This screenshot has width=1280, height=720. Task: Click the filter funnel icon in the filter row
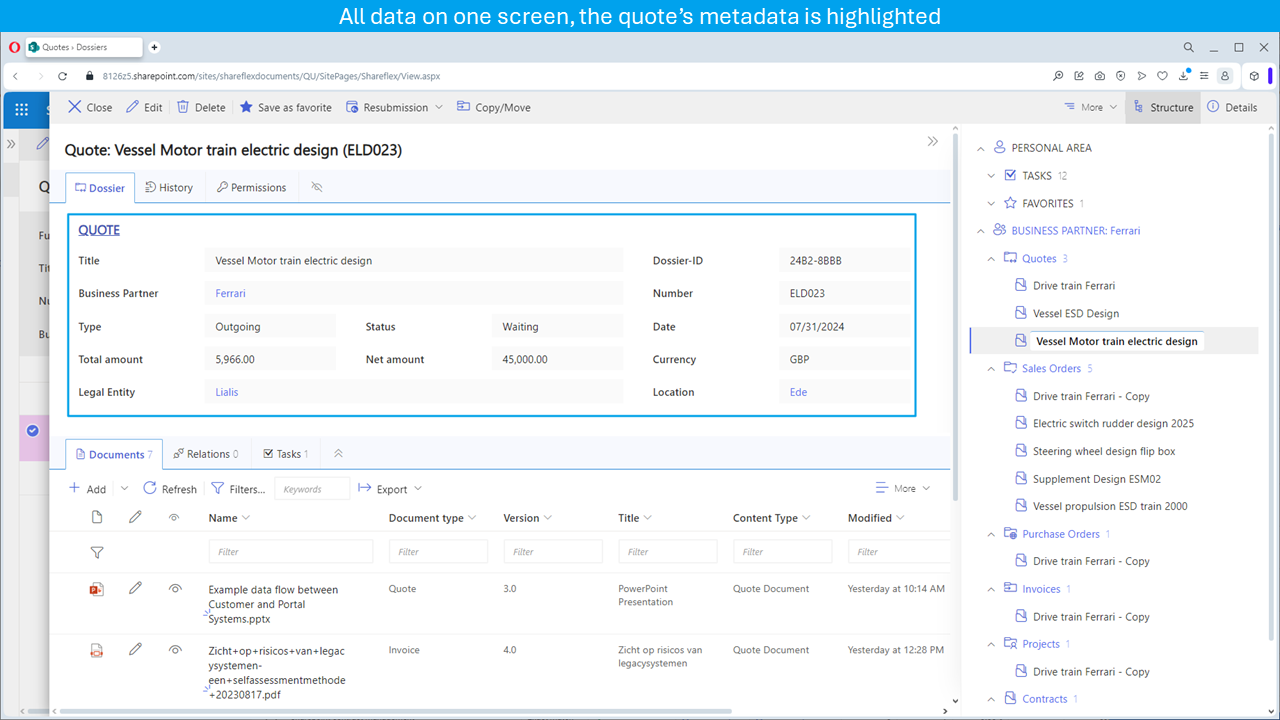pyautogui.click(x=97, y=552)
